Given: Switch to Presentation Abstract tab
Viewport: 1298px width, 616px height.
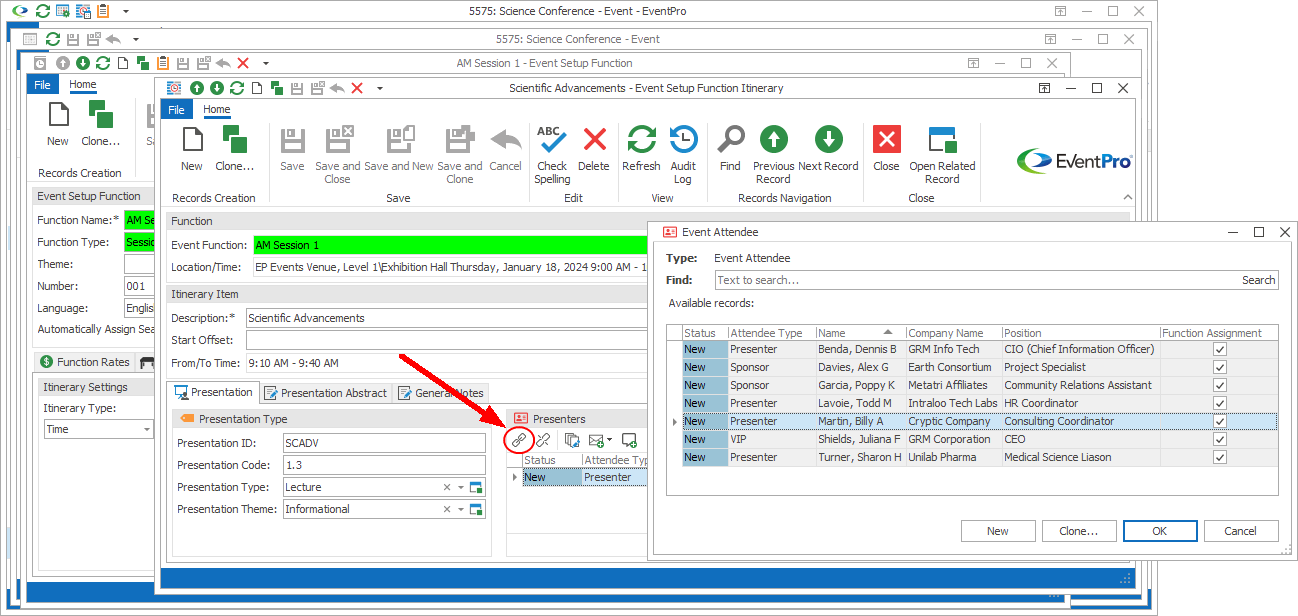Looking at the screenshot, I should click(x=325, y=393).
